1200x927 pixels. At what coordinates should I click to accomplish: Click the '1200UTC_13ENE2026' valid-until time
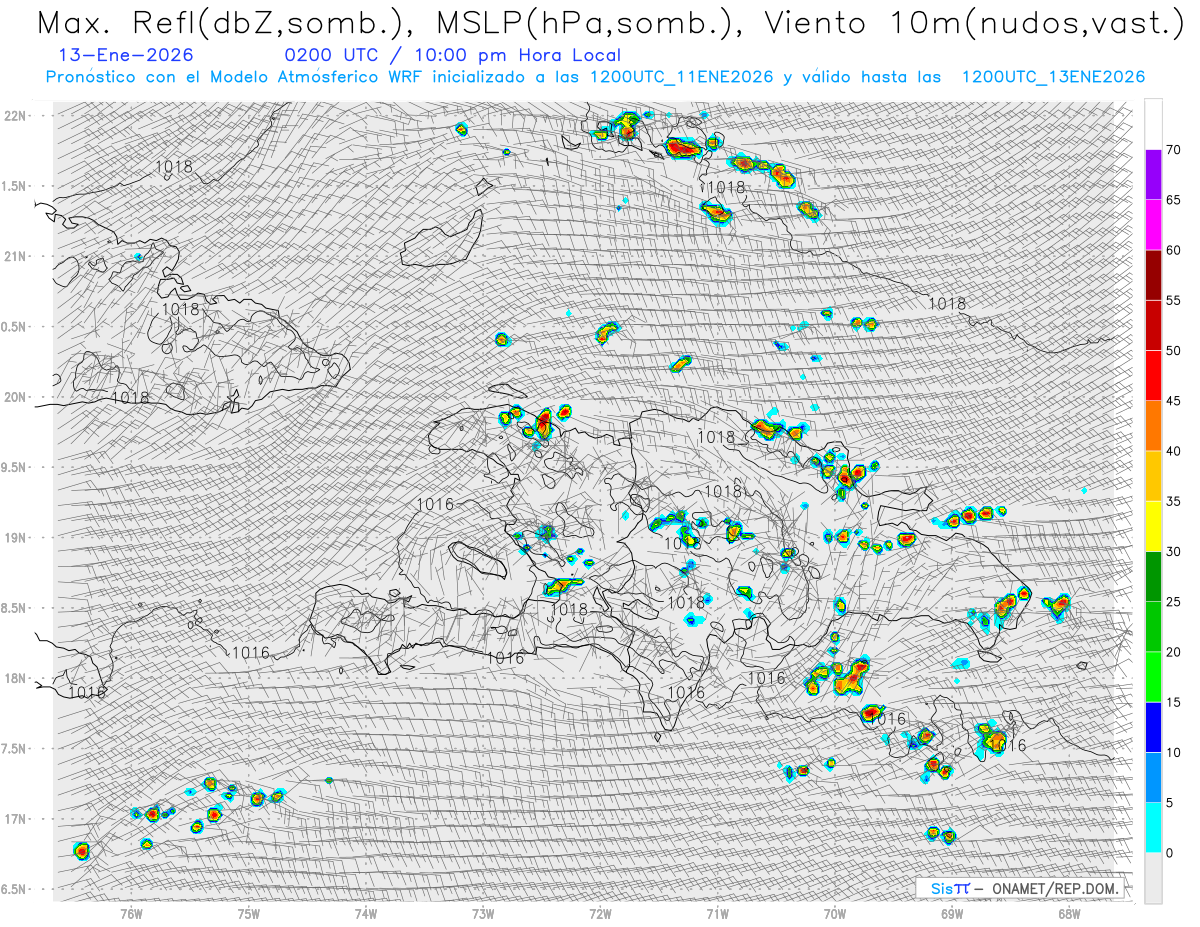(x=1053, y=77)
